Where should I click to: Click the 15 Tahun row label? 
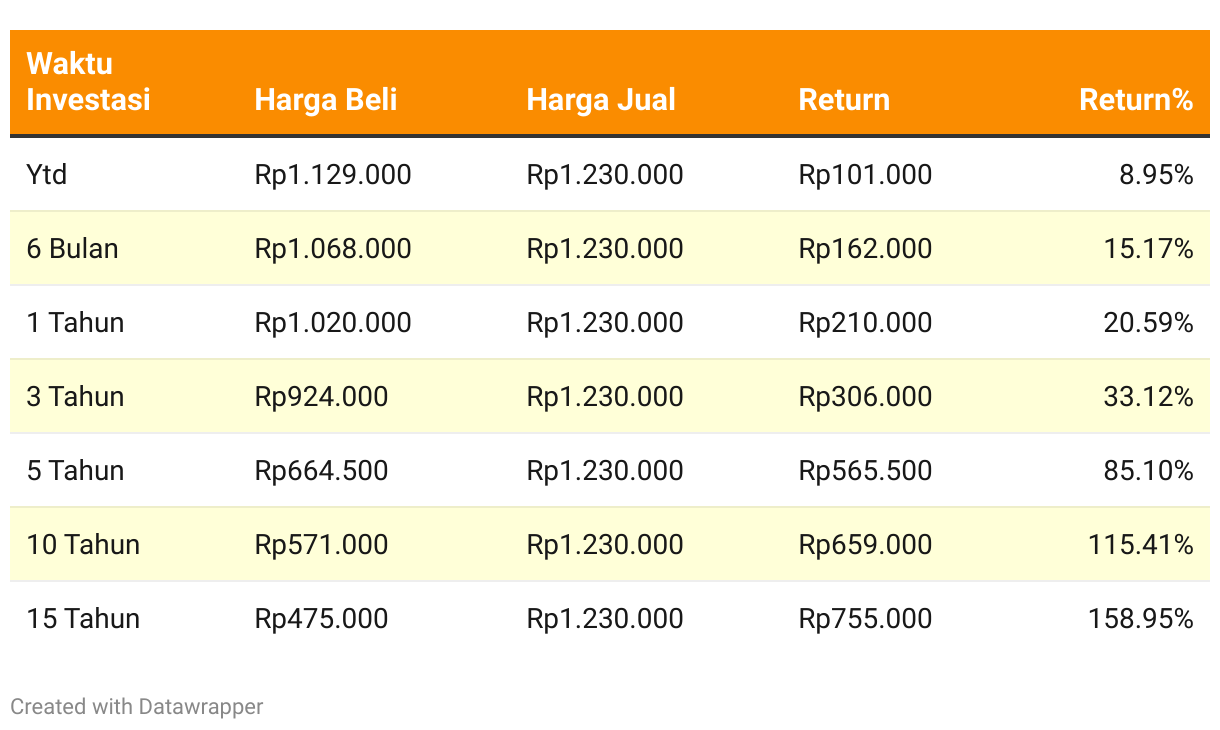pos(84,619)
